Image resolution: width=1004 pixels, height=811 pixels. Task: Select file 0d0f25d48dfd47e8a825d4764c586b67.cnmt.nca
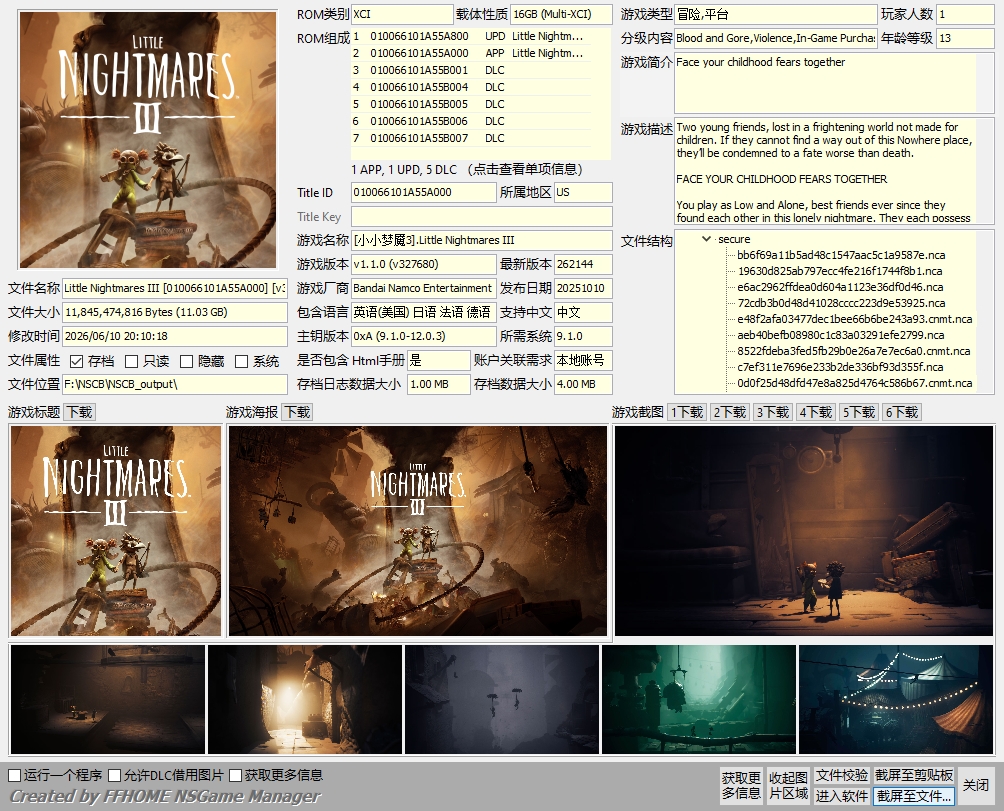[855, 383]
